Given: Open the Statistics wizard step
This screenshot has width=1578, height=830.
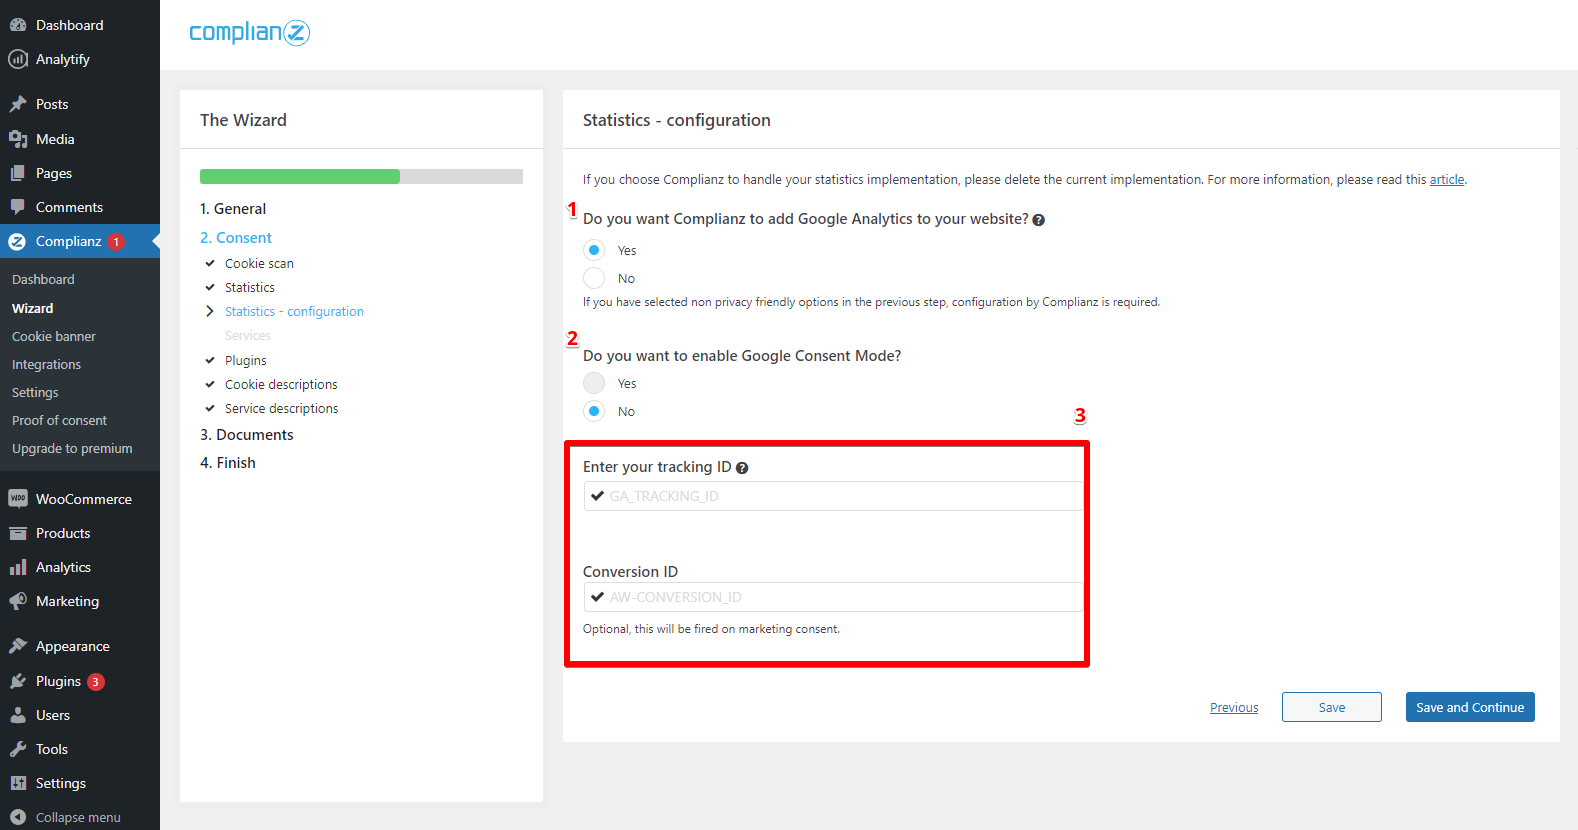Looking at the screenshot, I should (x=250, y=288).
